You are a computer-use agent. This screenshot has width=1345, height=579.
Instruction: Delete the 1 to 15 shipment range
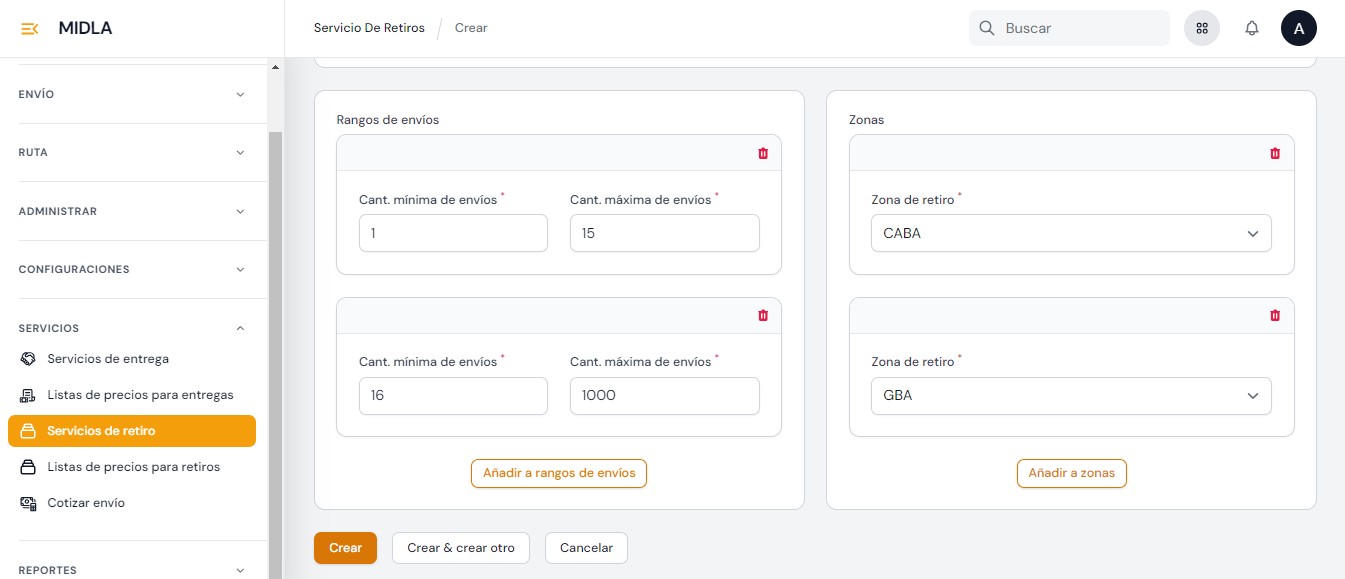tap(763, 153)
